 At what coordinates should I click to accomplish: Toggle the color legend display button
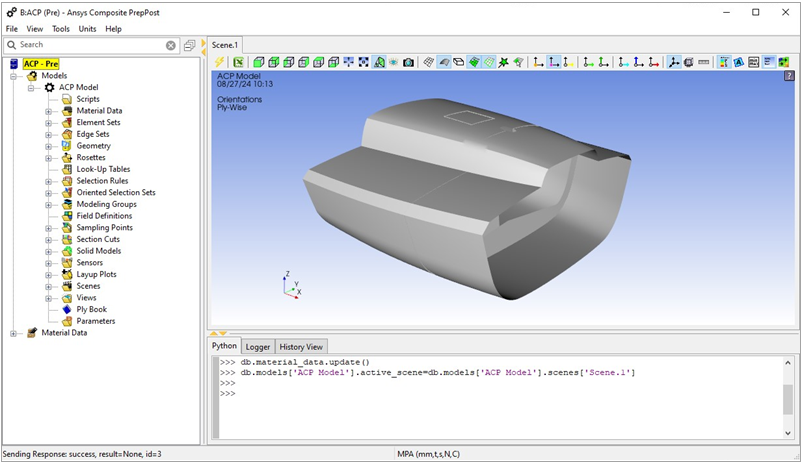(x=724, y=62)
